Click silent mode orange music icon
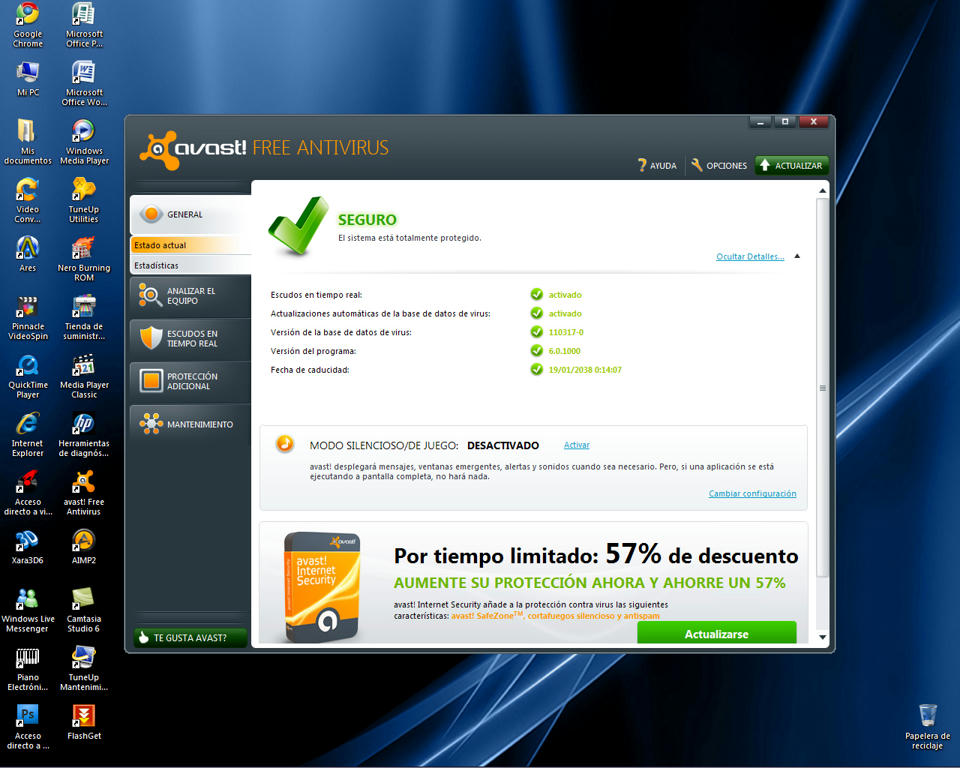 click(x=285, y=443)
